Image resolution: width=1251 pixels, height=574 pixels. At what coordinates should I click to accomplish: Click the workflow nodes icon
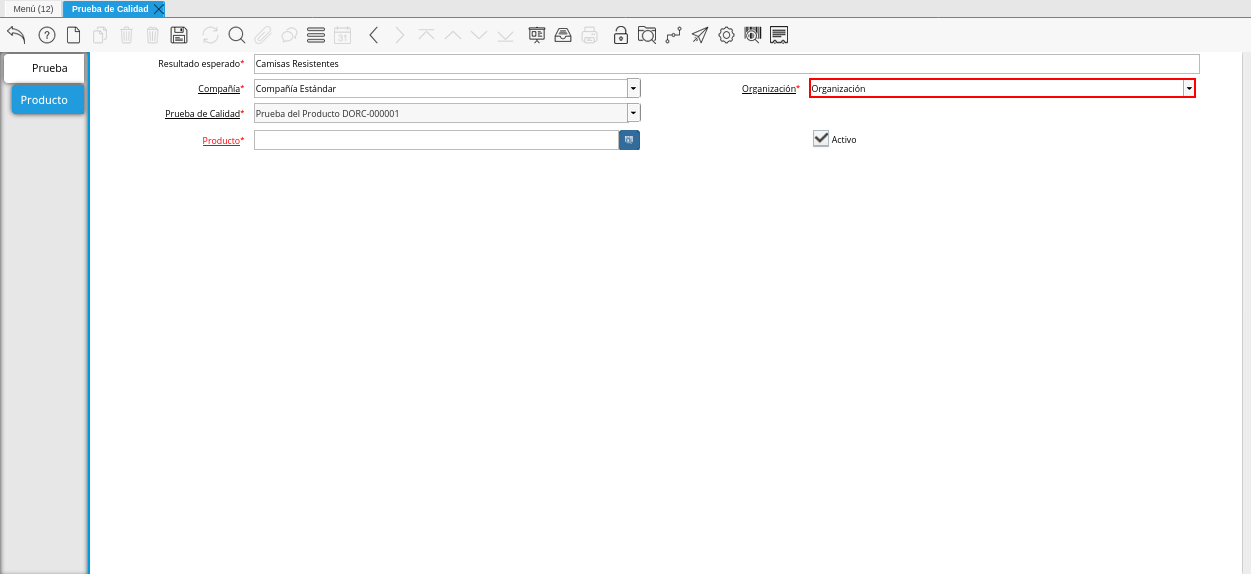[674, 35]
